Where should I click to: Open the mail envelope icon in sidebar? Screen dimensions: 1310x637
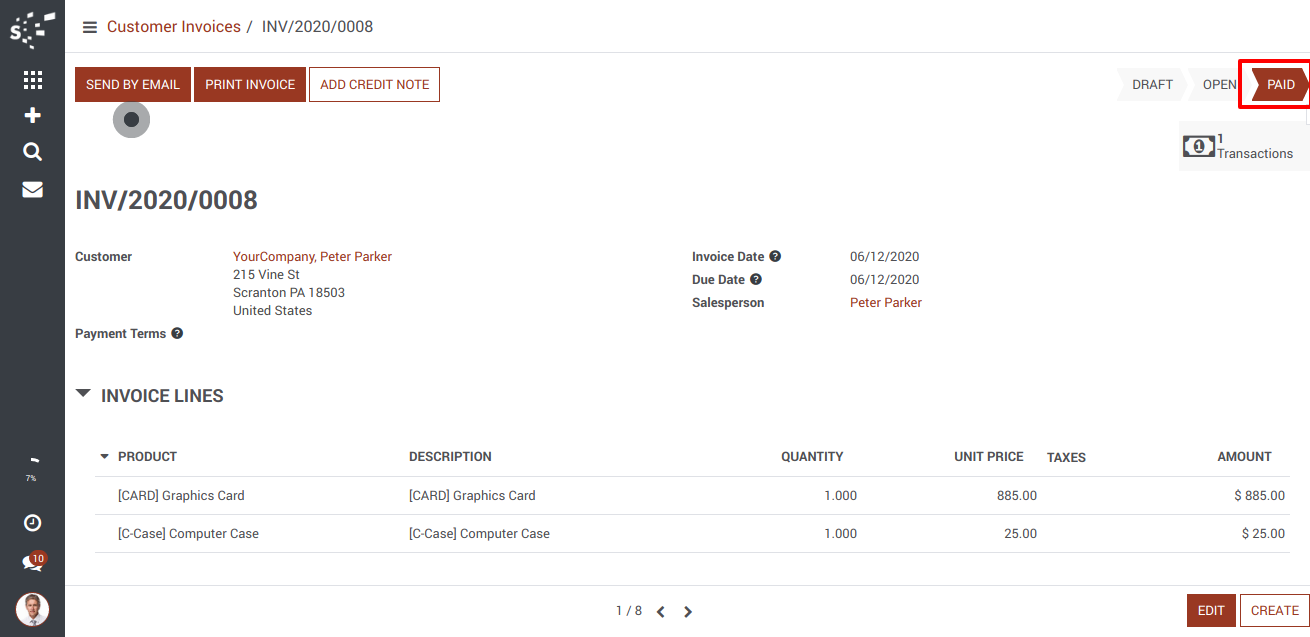32,189
